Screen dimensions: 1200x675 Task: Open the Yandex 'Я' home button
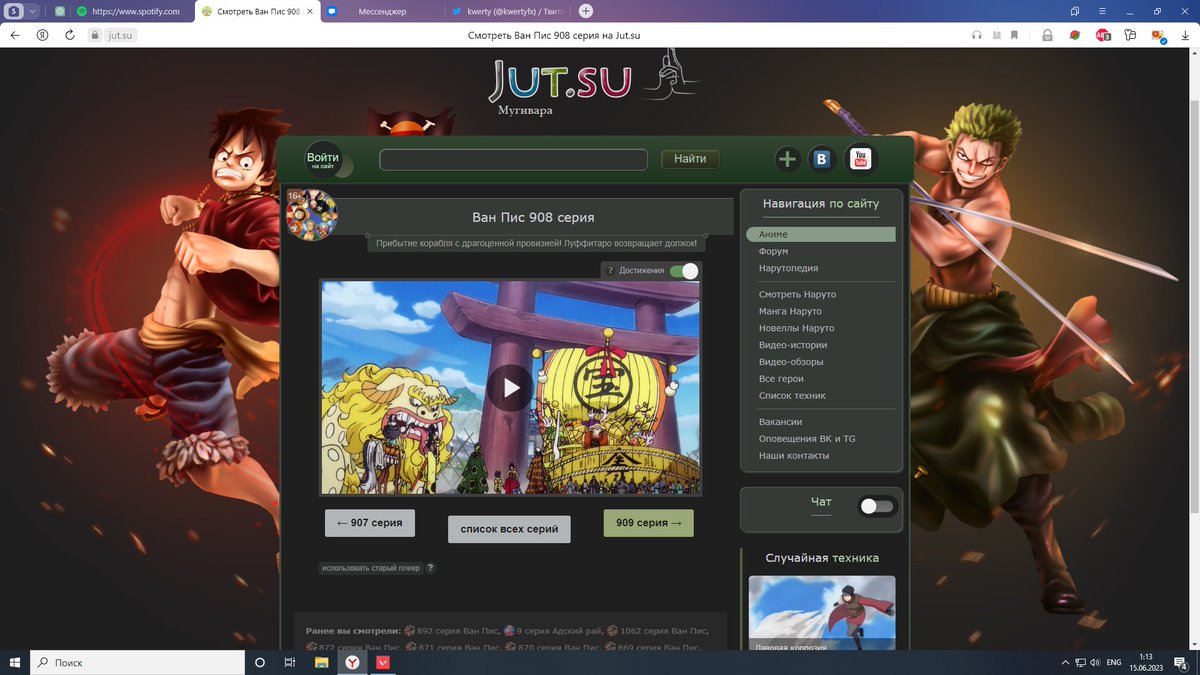pos(42,34)
